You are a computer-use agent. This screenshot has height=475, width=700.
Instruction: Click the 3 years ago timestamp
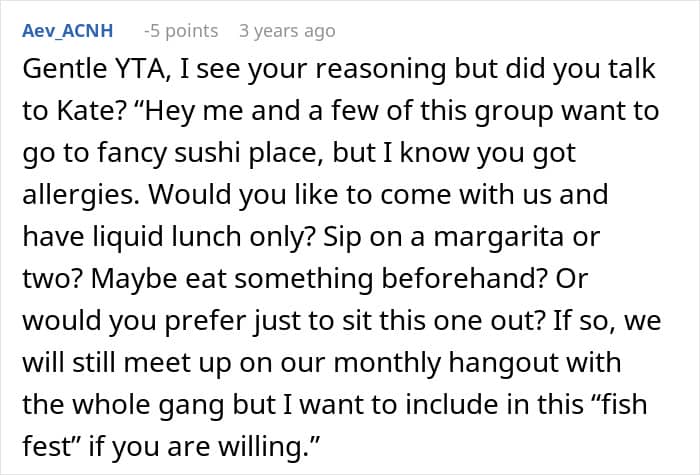287,31
